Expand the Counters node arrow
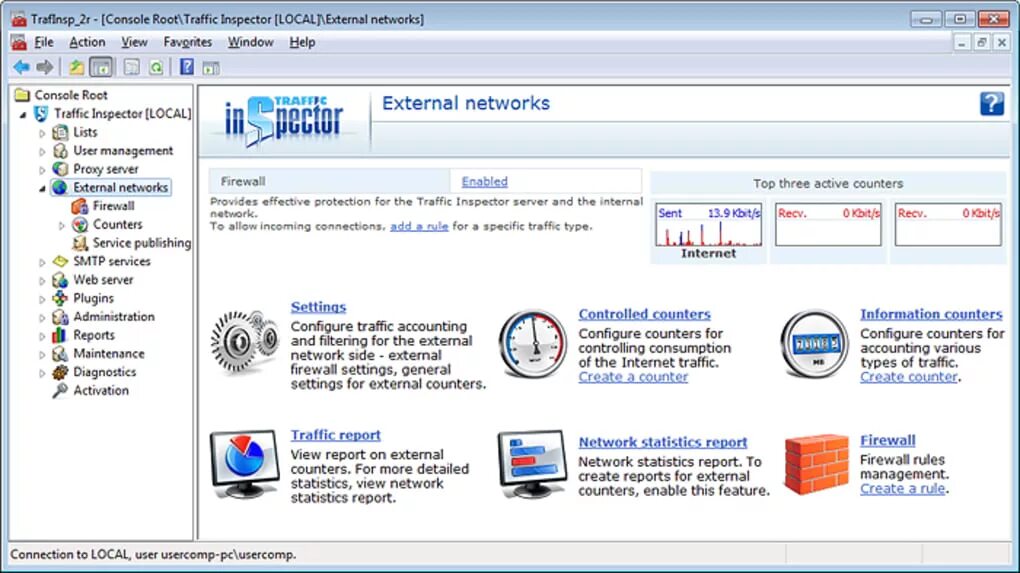Image resolution: width=1020 pixels, height=573 pixels. point(62,226)
